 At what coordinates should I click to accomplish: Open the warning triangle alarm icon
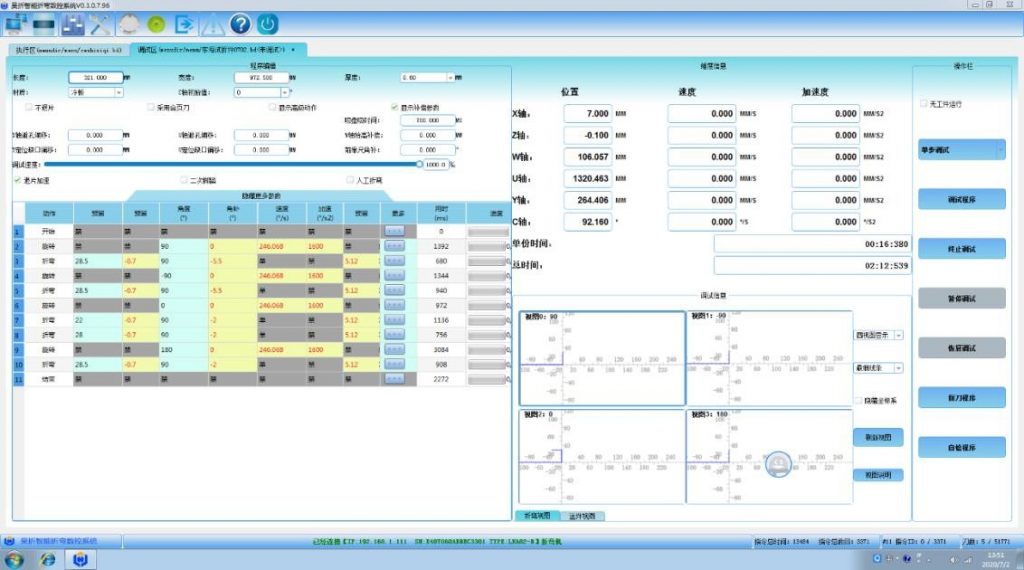pos(212,25)
